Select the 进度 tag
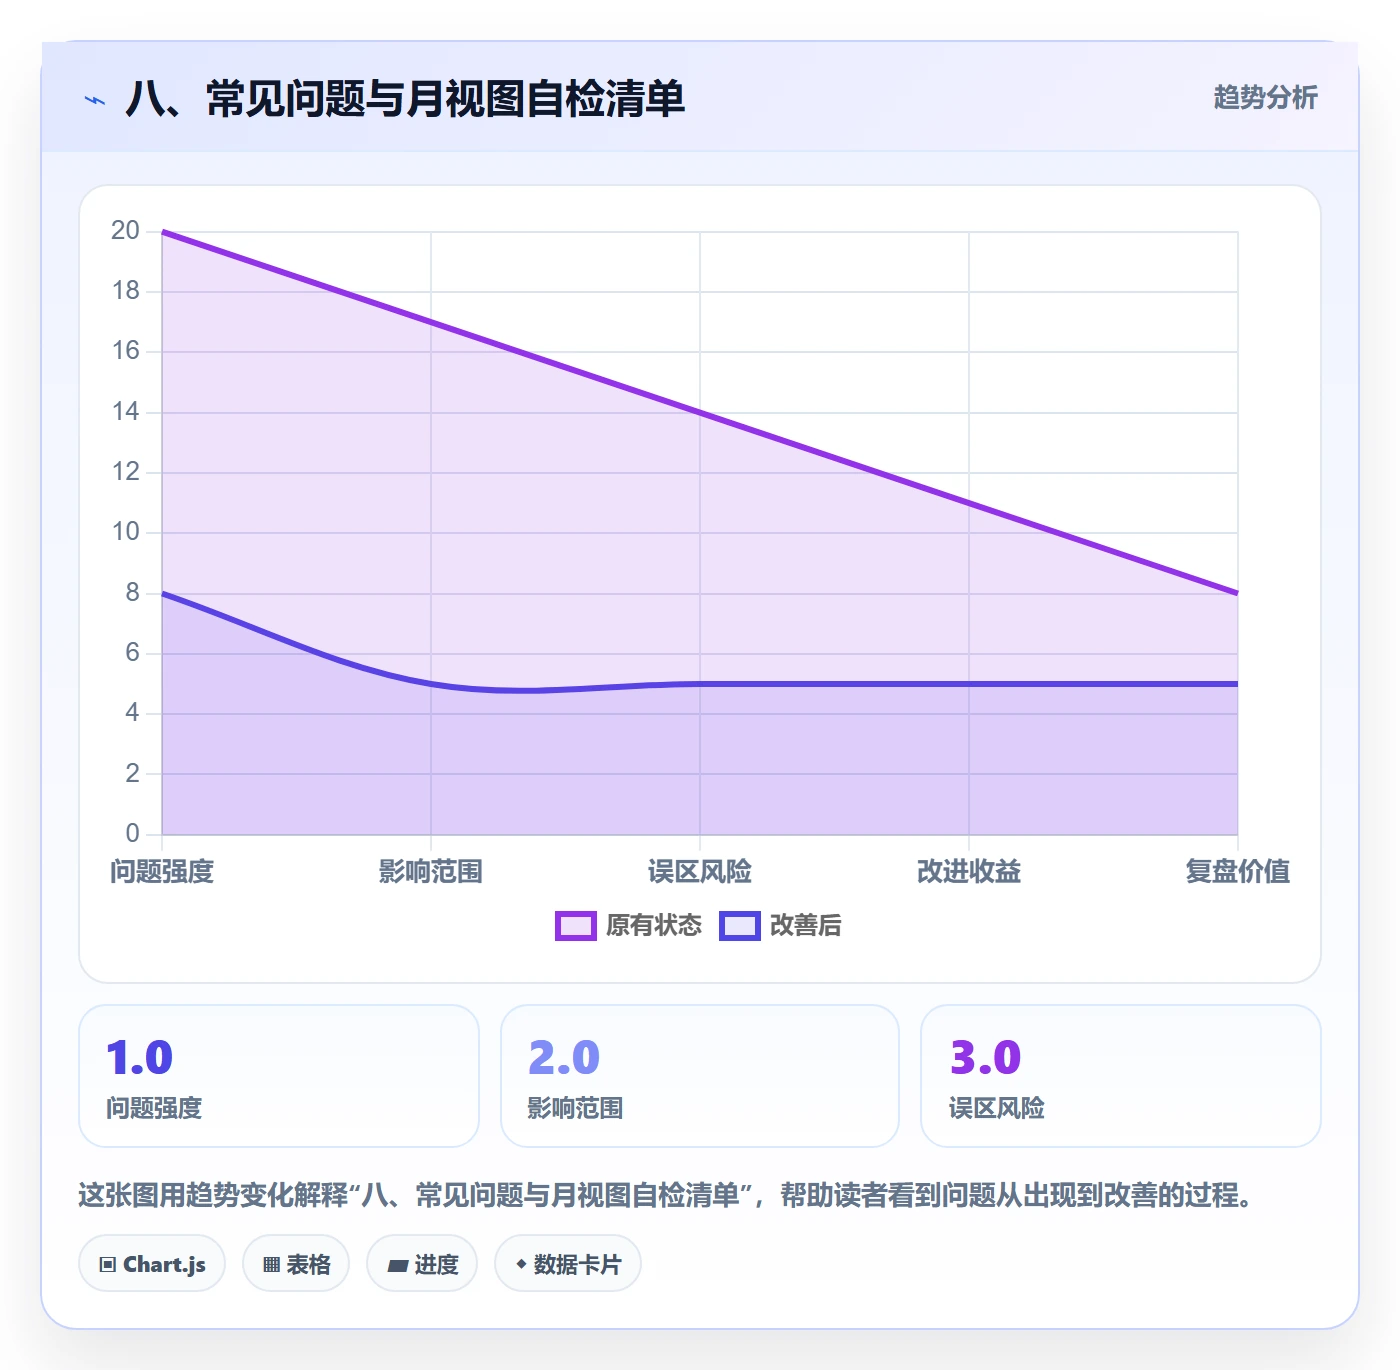 pyautogui.click(x=422, y=1264)
